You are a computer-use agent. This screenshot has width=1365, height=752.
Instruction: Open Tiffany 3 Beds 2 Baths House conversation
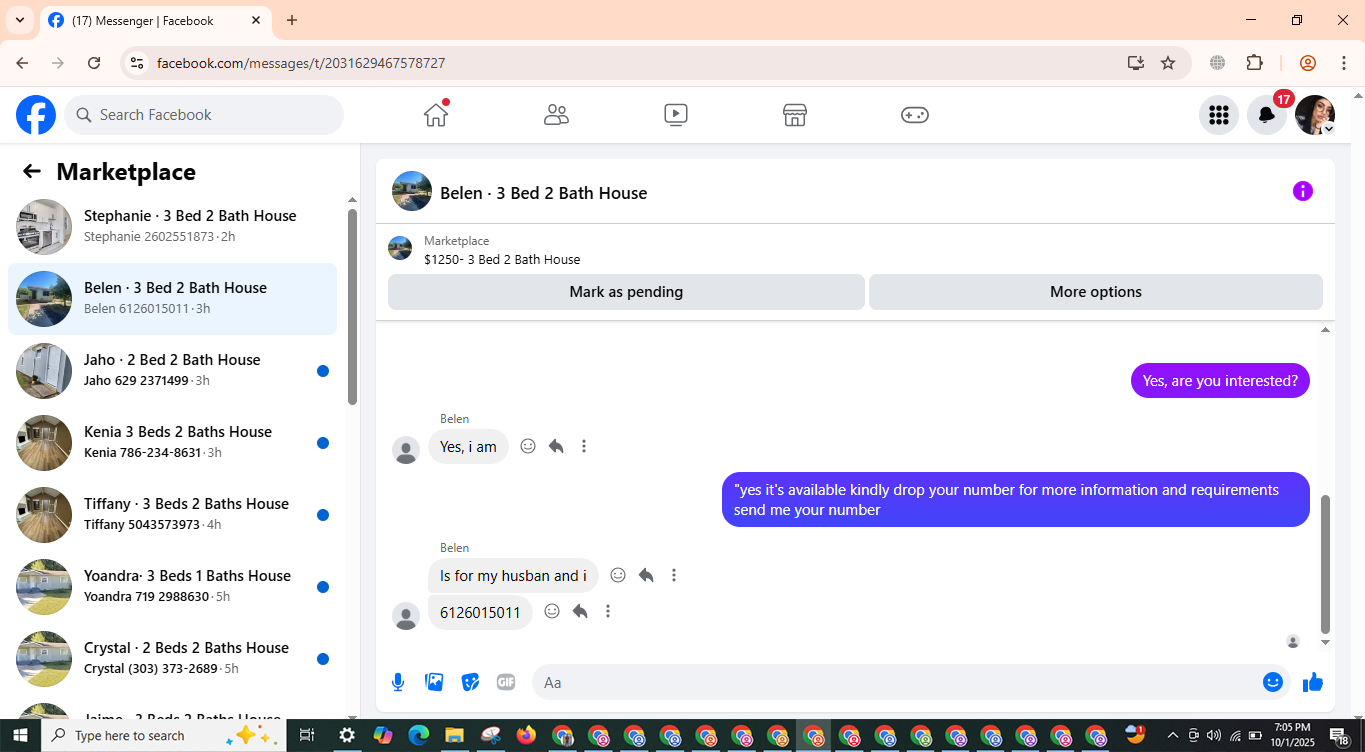172,515
